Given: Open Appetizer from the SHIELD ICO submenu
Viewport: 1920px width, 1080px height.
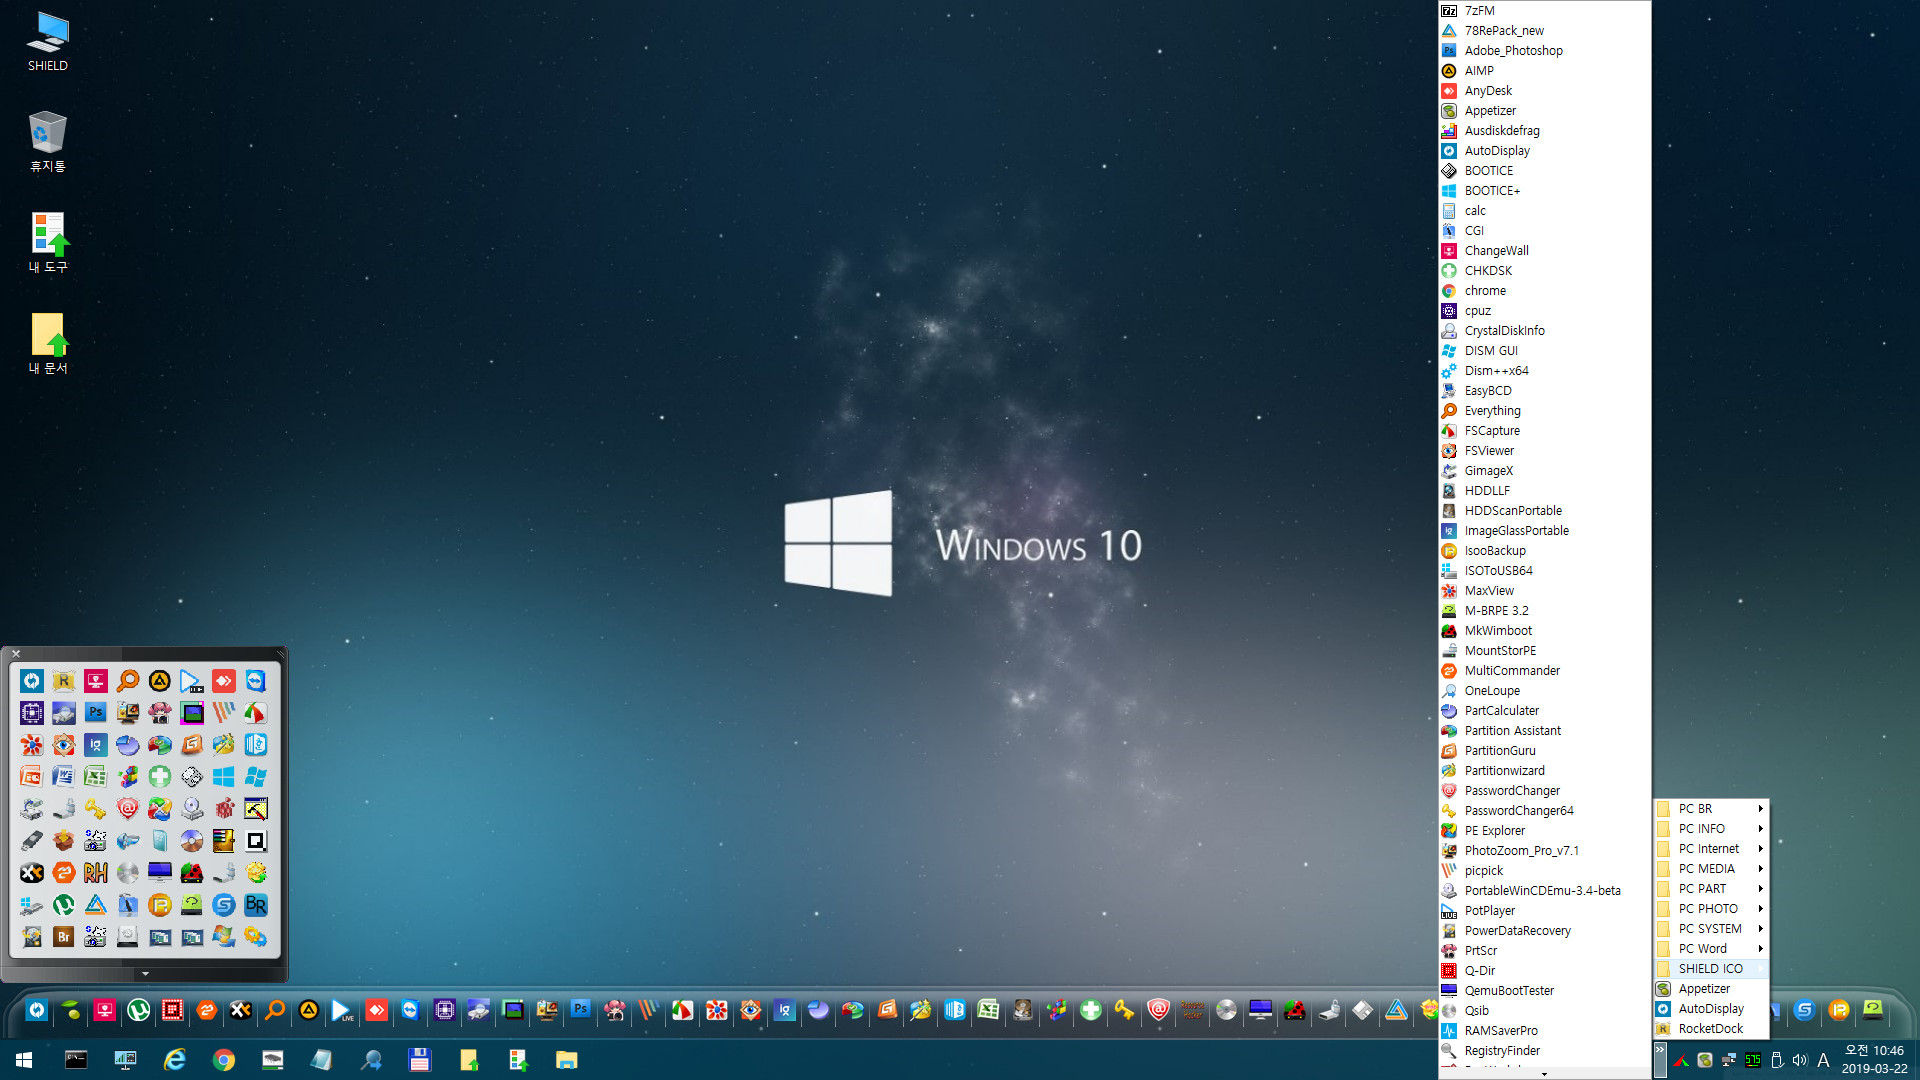Looking at the screenshot, I should pos(1711,988).
